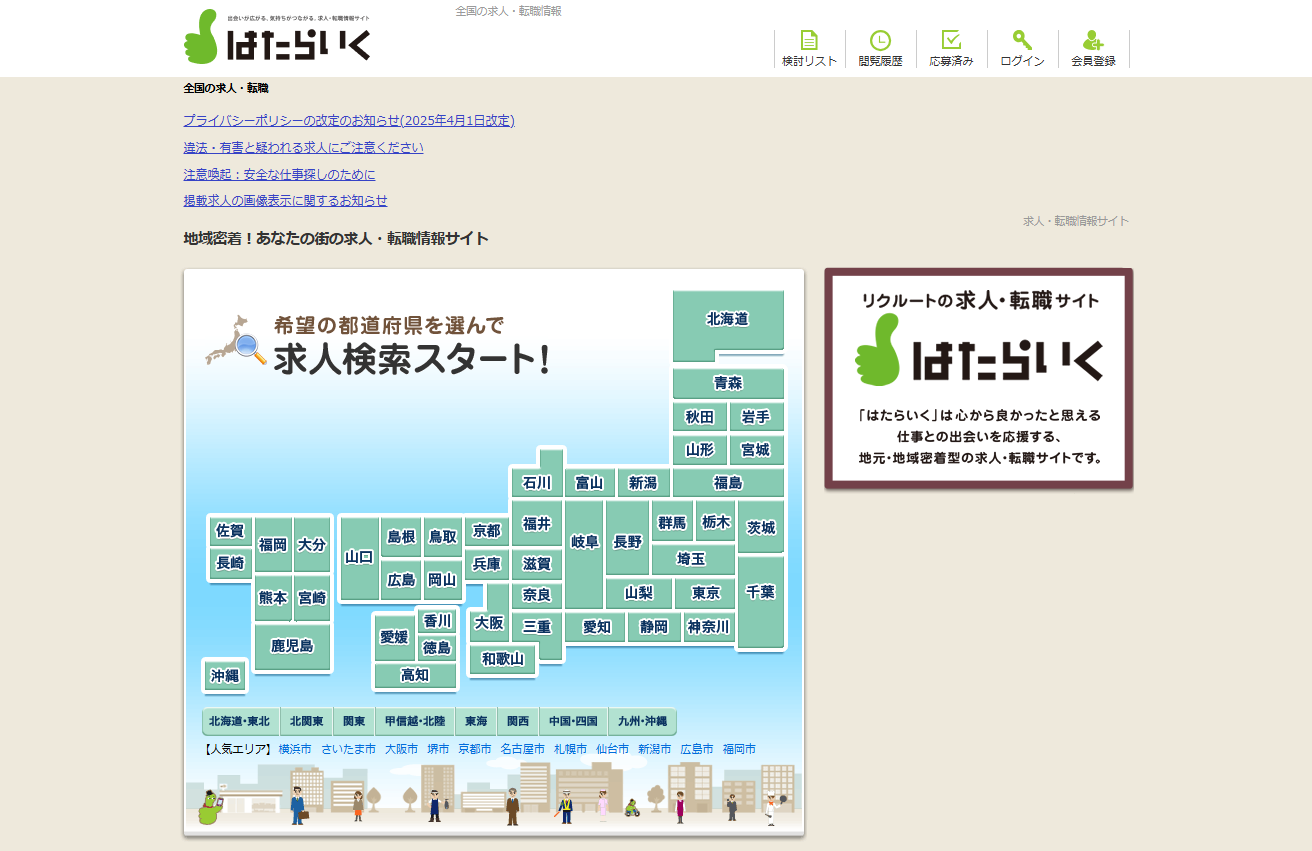Viewport: 1312px width, 851px height.
Task: Click the リクルート はたらいく banner
Action: point(978,379)
